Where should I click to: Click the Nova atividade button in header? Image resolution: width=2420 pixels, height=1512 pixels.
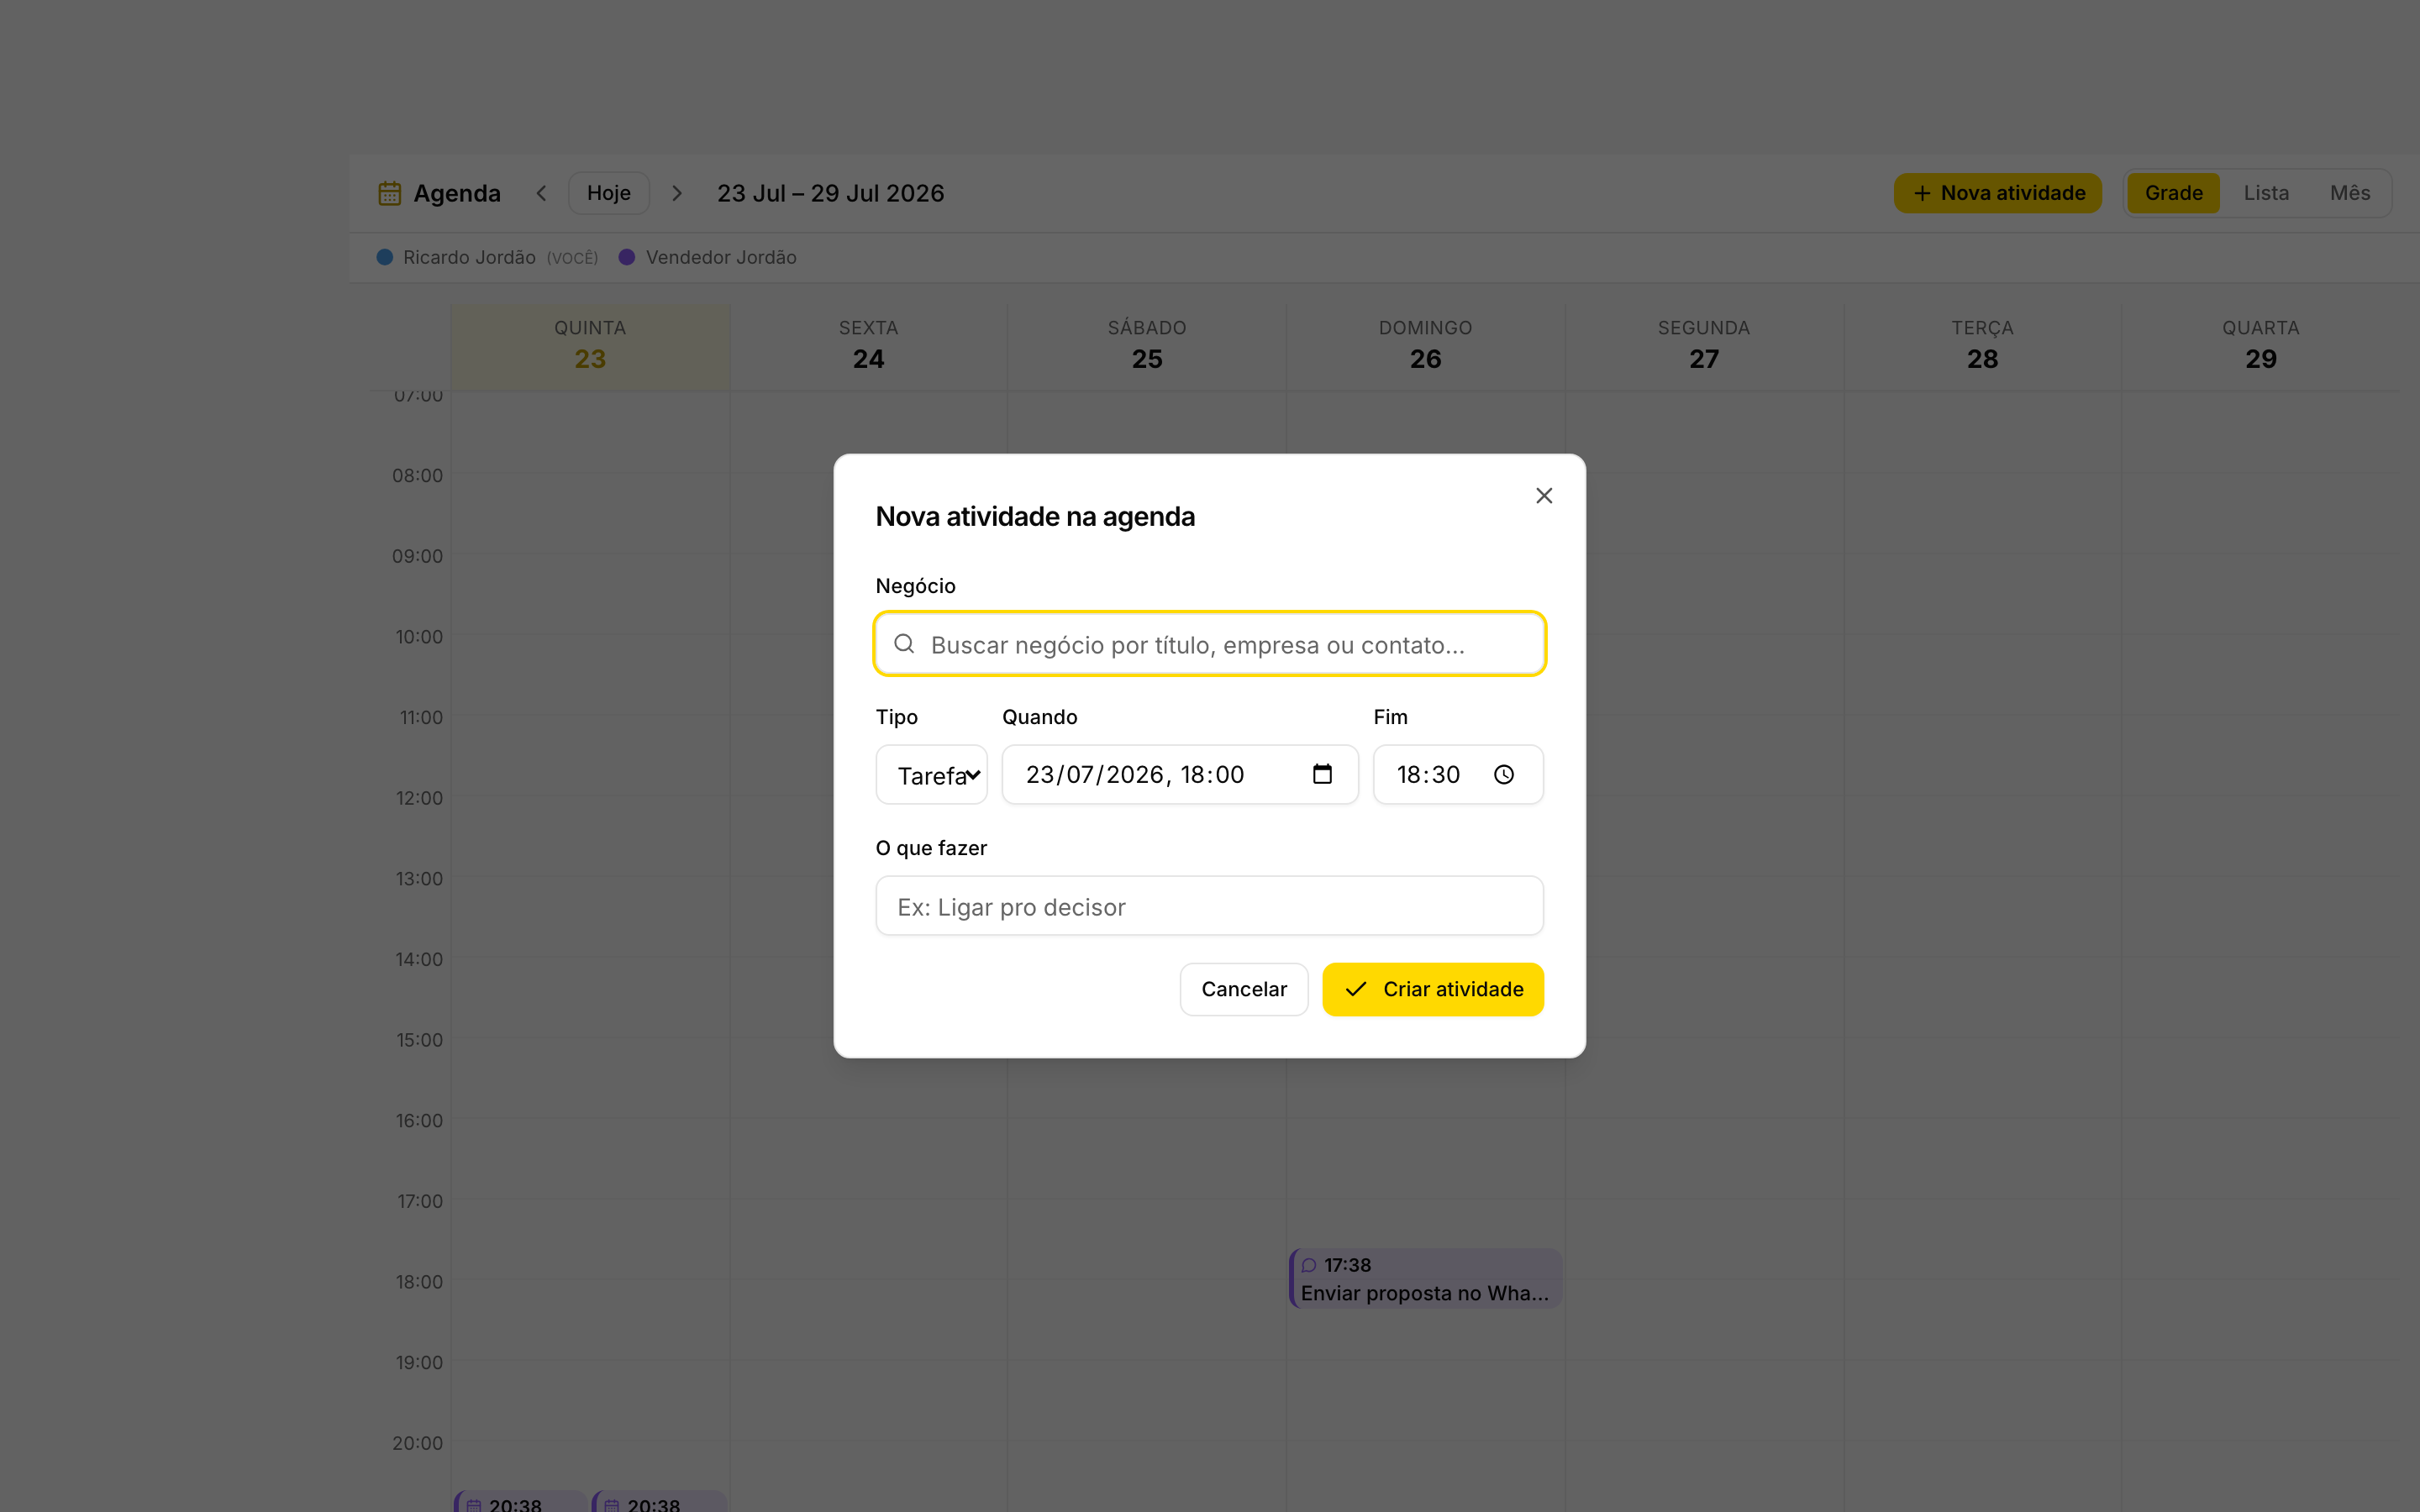[1998, 193]
